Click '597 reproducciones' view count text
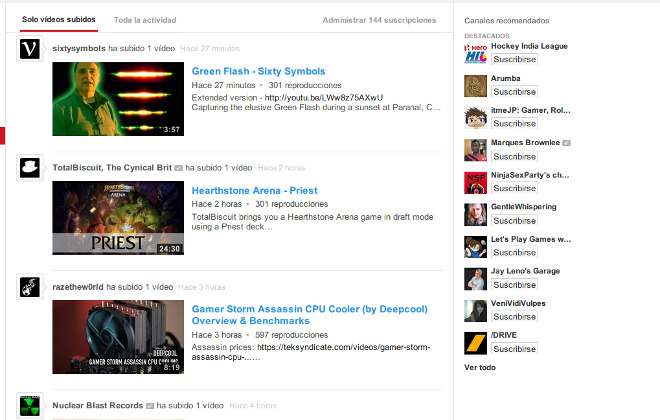This screenshot has width=660, height=420. point(291,335)
